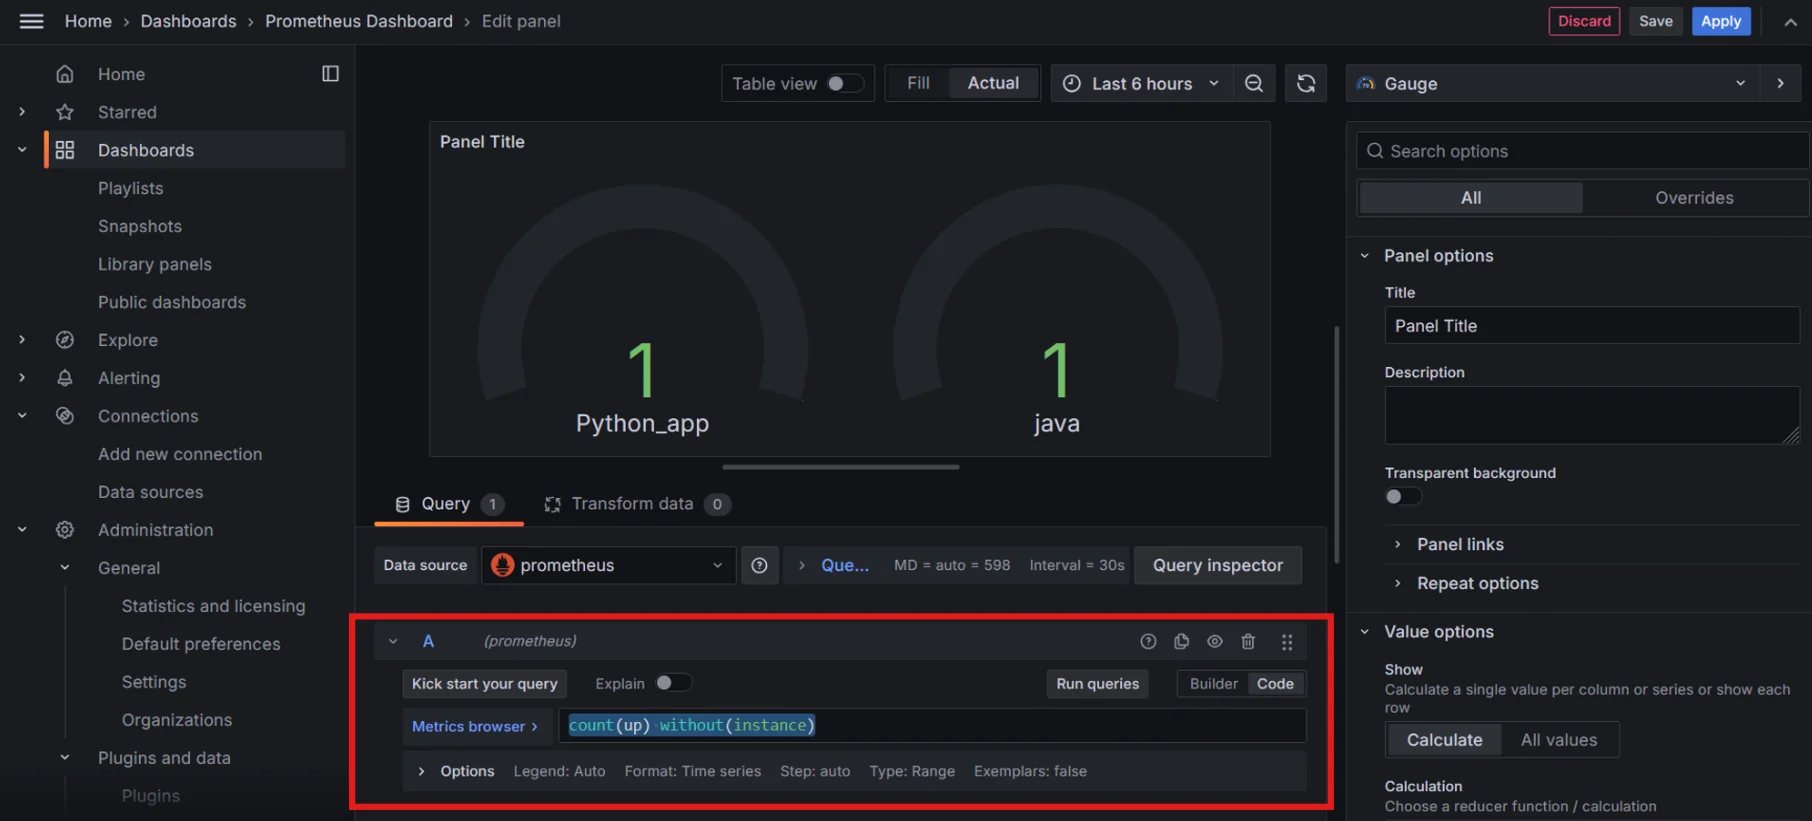
Task: Switch to the Transform data tab
Action: coord(637,505)
